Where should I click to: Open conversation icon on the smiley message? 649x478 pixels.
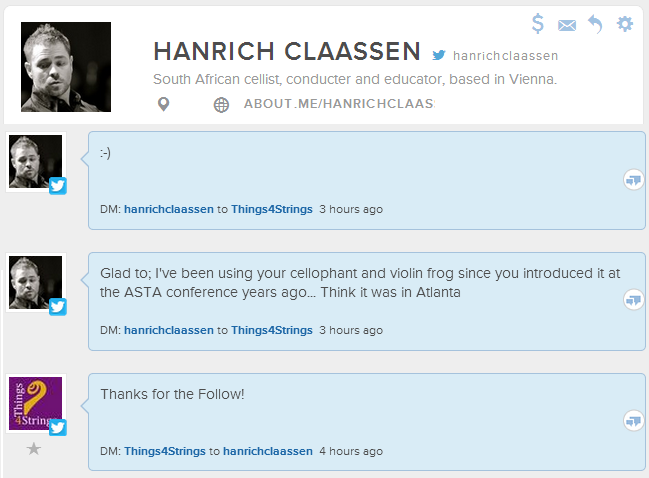click(632, 180)
